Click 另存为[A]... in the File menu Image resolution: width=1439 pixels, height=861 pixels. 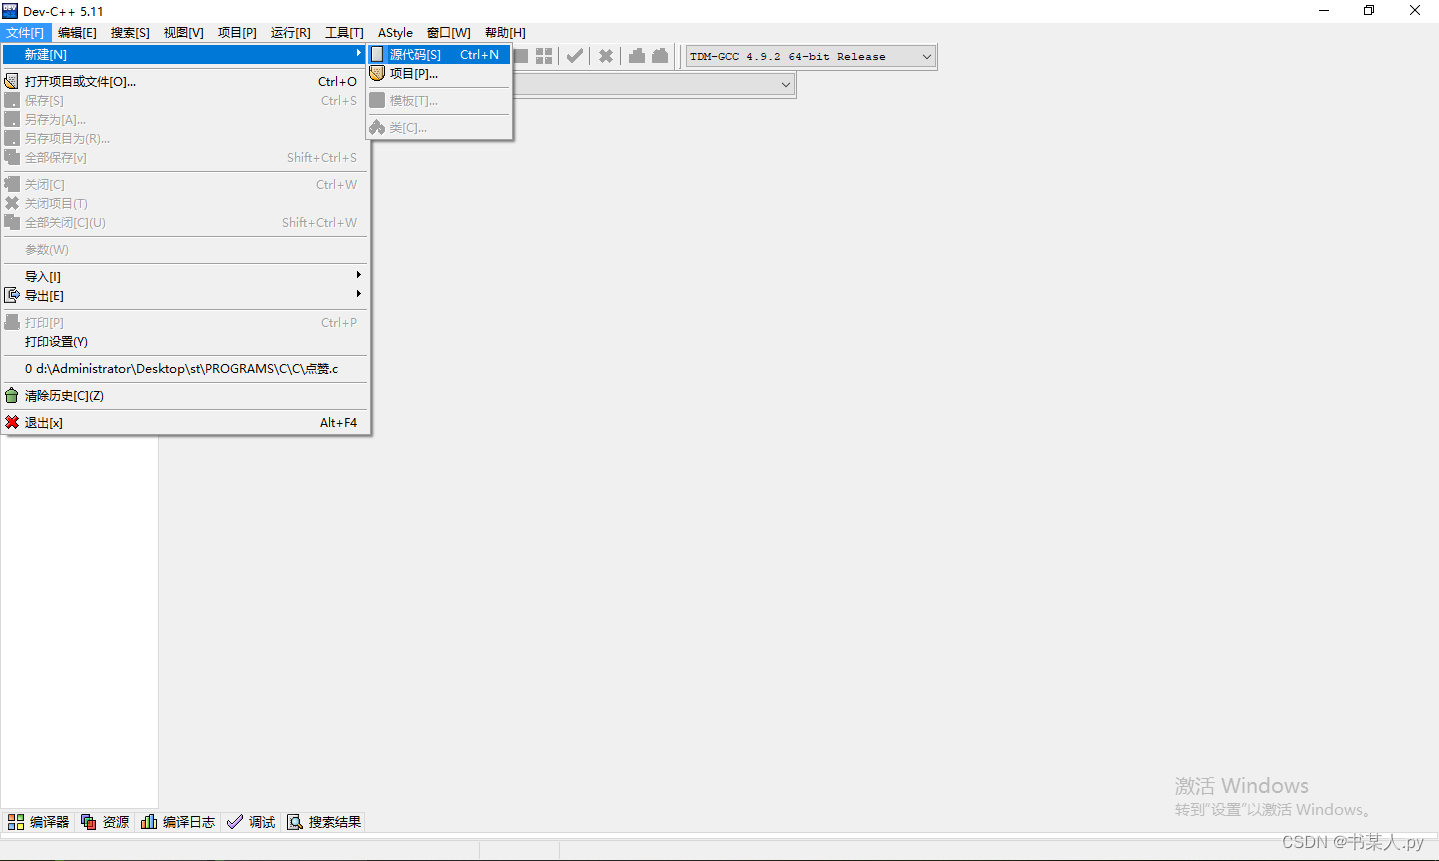pyautogui.click(x=185, y=119)
